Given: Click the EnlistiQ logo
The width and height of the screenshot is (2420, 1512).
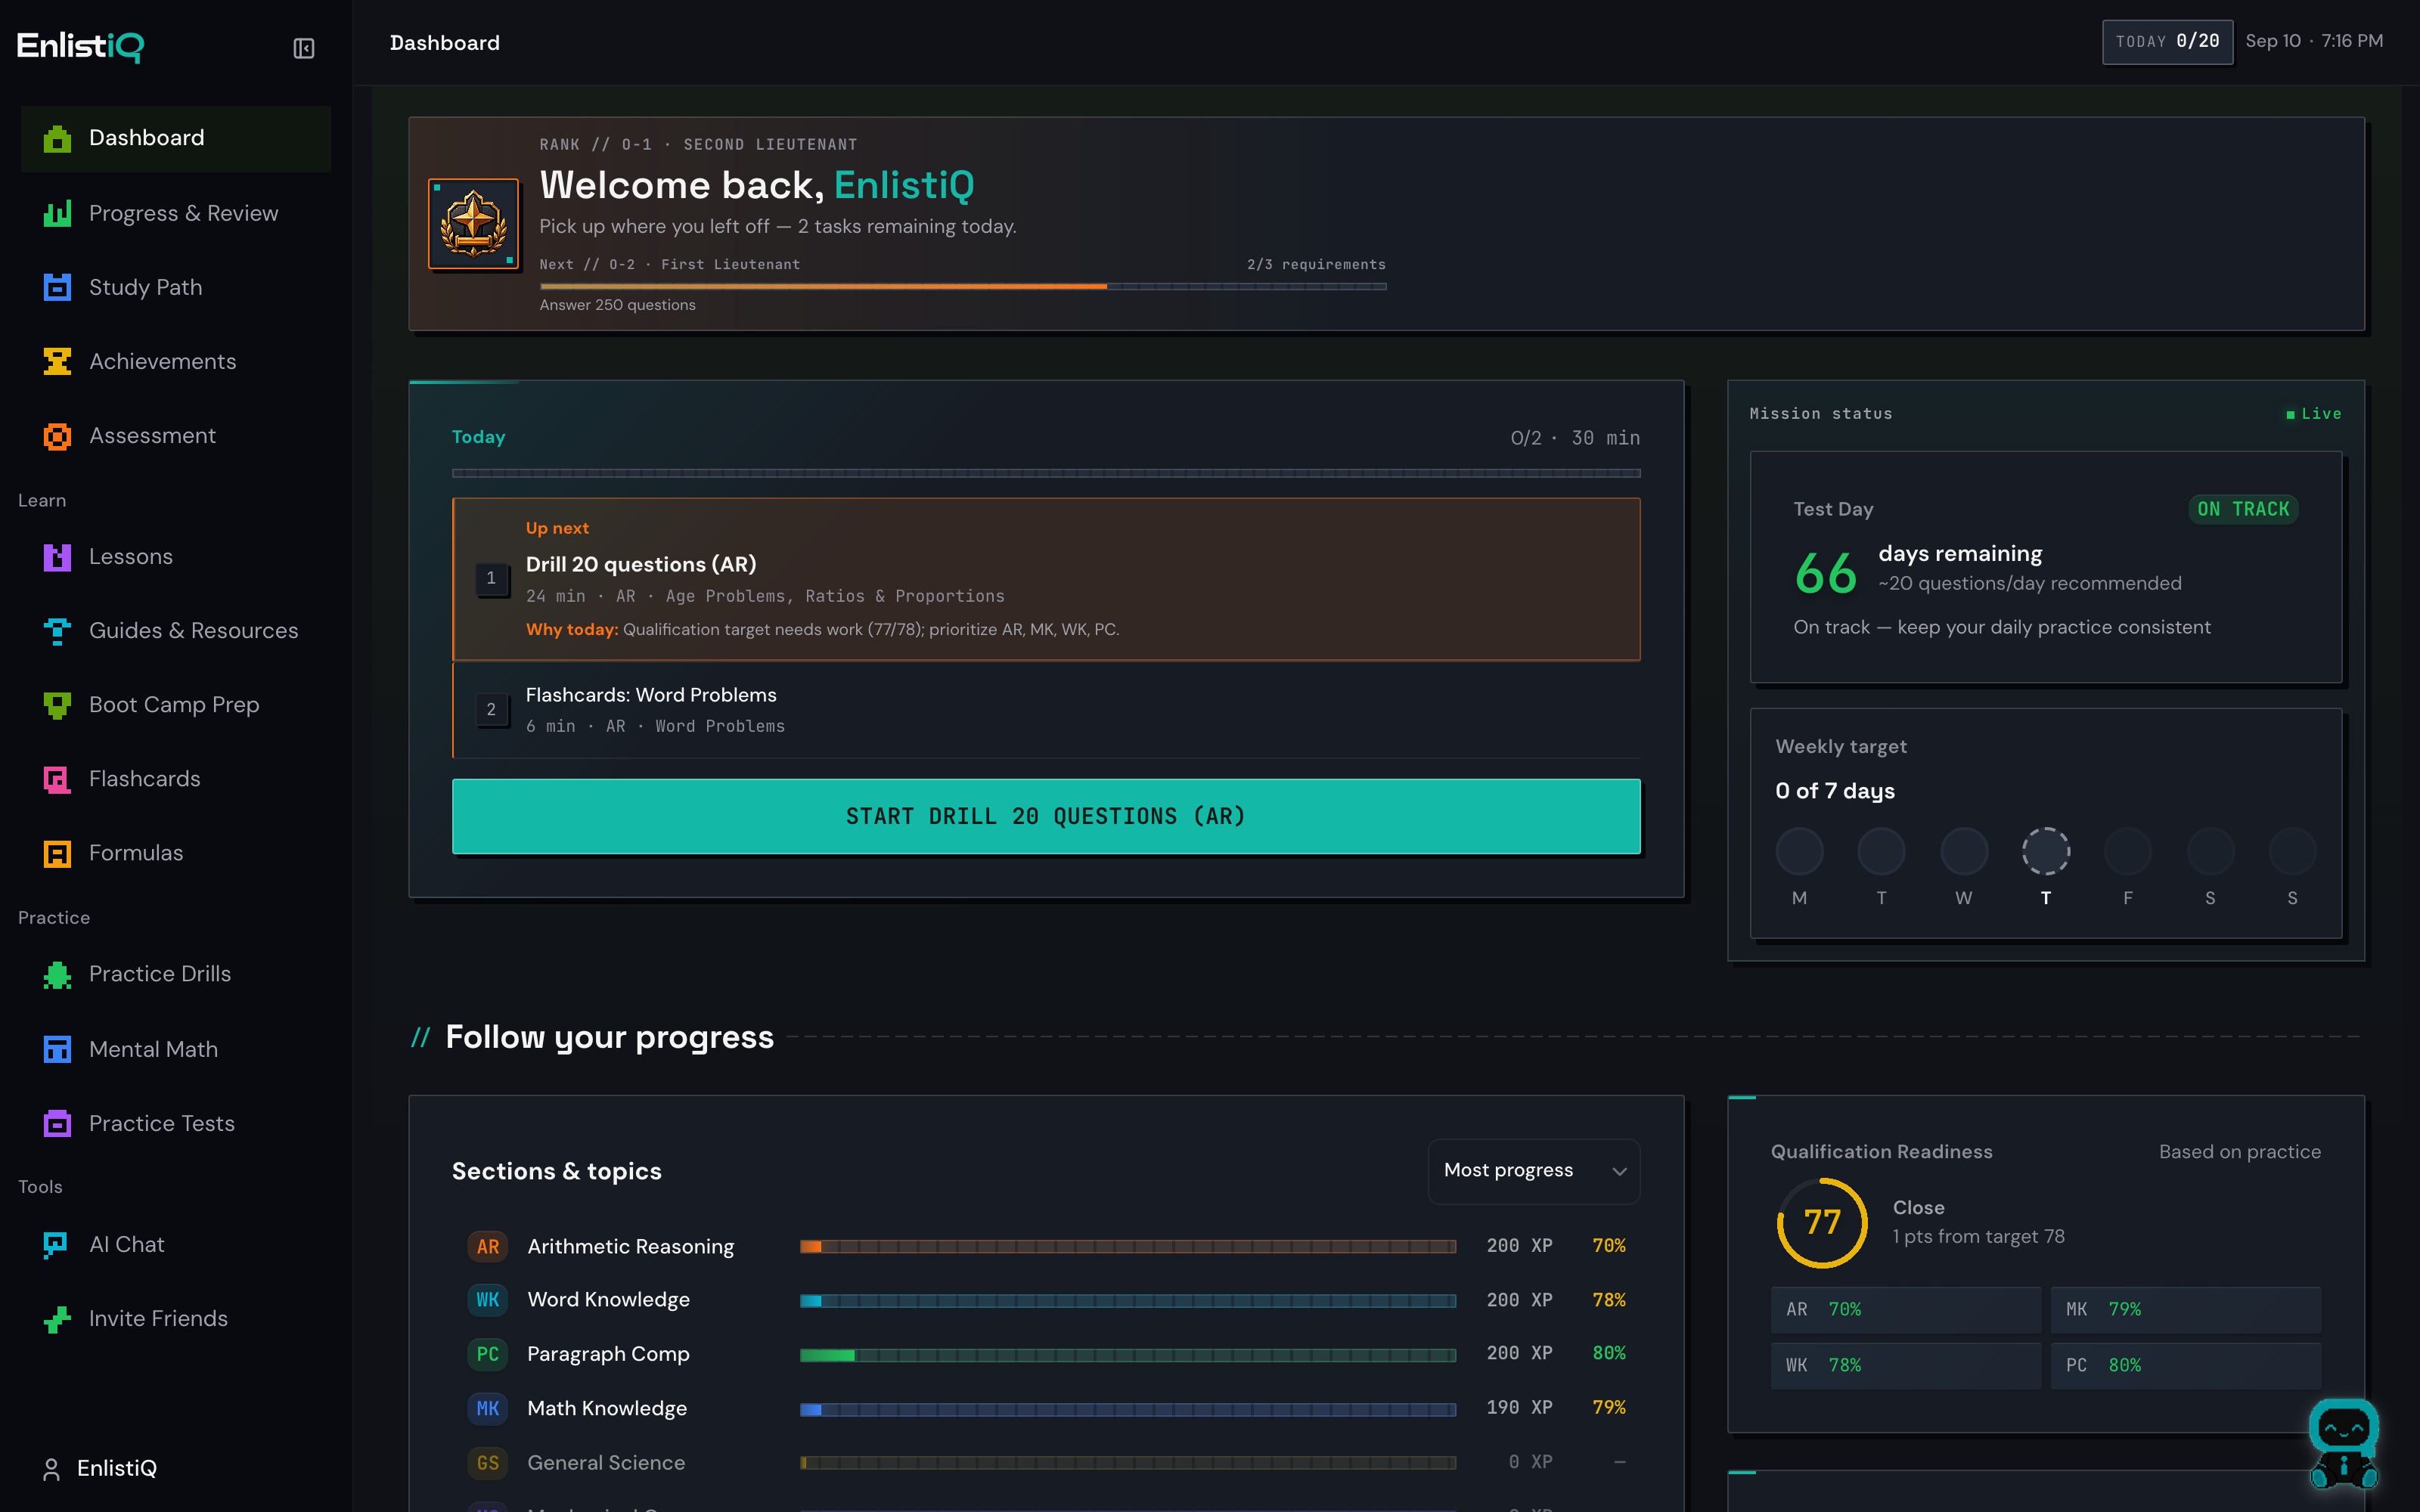Looking at the screenshot, I should tap(80, 46).
